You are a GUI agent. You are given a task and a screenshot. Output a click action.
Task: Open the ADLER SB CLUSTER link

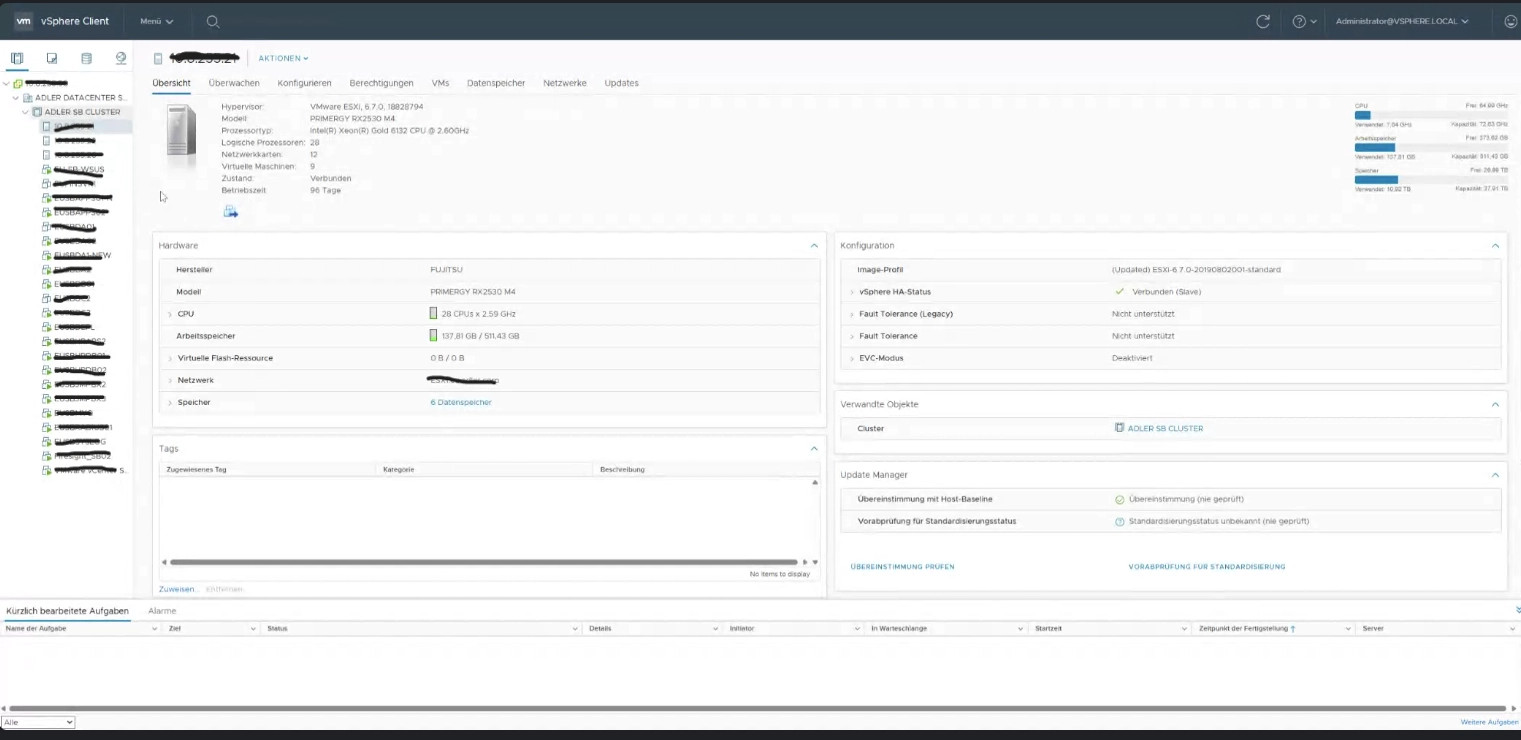pyautogui.click(x=1165, y=428)
